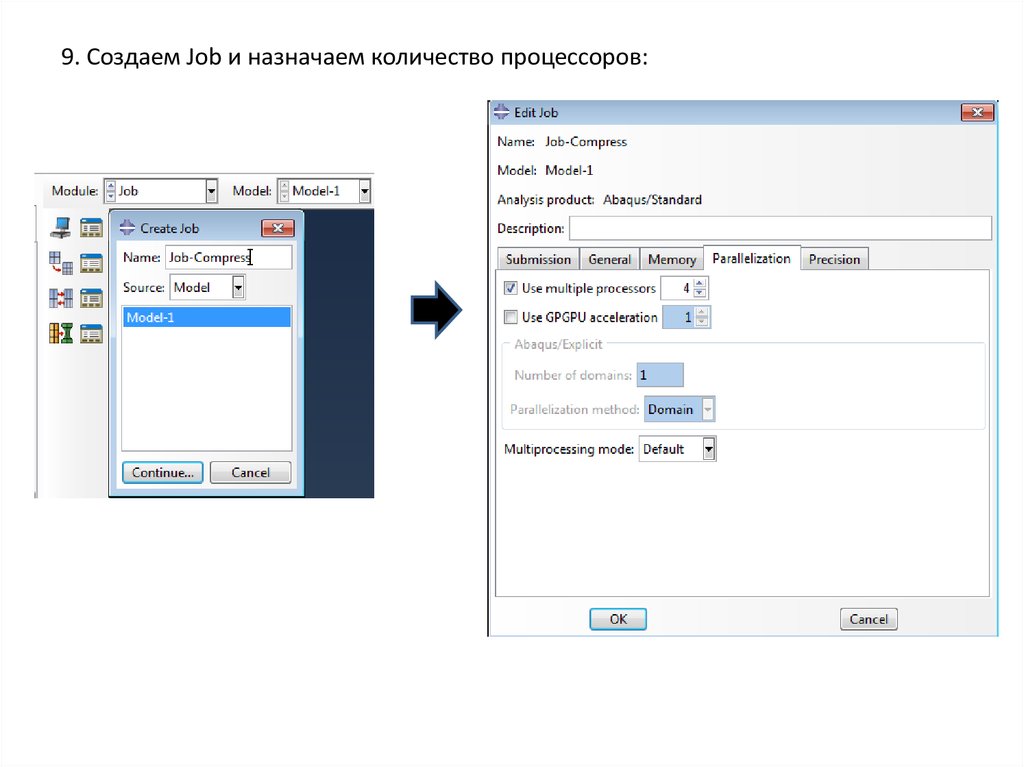Viewport: 1024px width, 767px height.
Task: Click the Description input field
Action: point(780,229)
